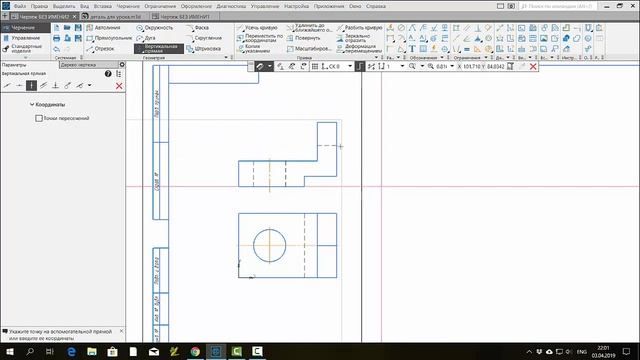640x360 pixels.
Task: Click the X coordinate field
Action: click(471, 66)
